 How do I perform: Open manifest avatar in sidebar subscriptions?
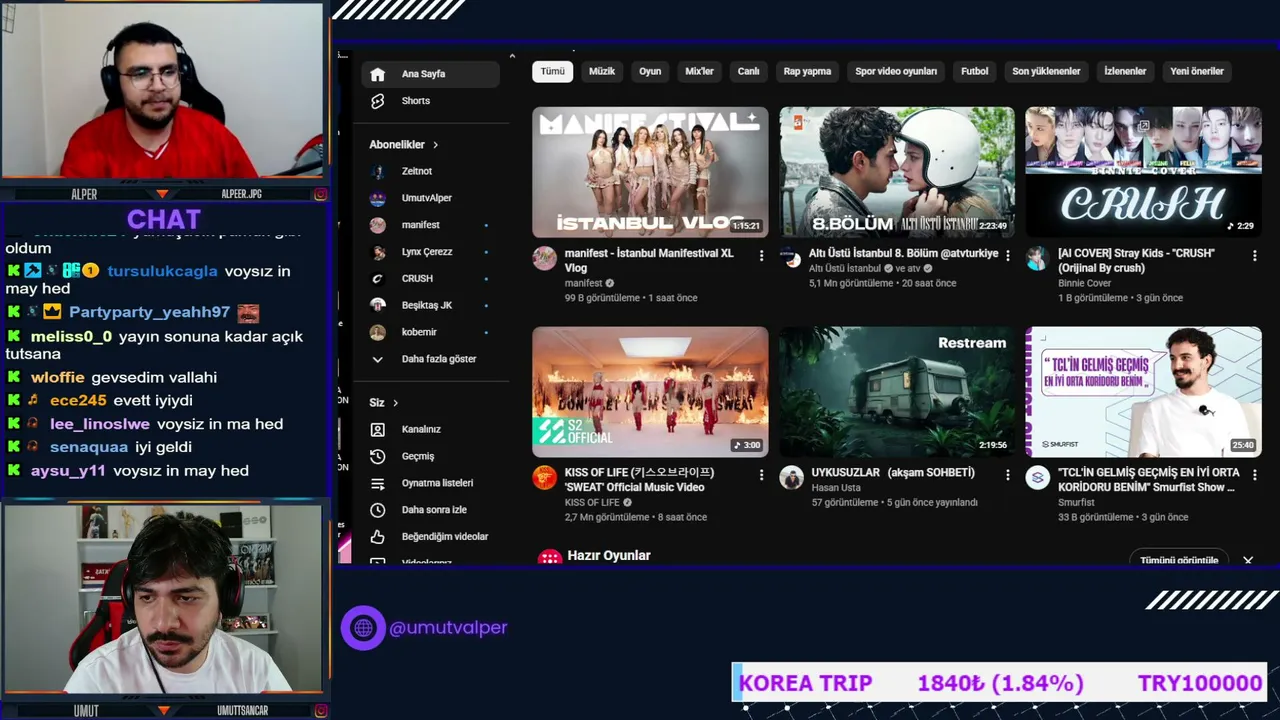point(377,225)
